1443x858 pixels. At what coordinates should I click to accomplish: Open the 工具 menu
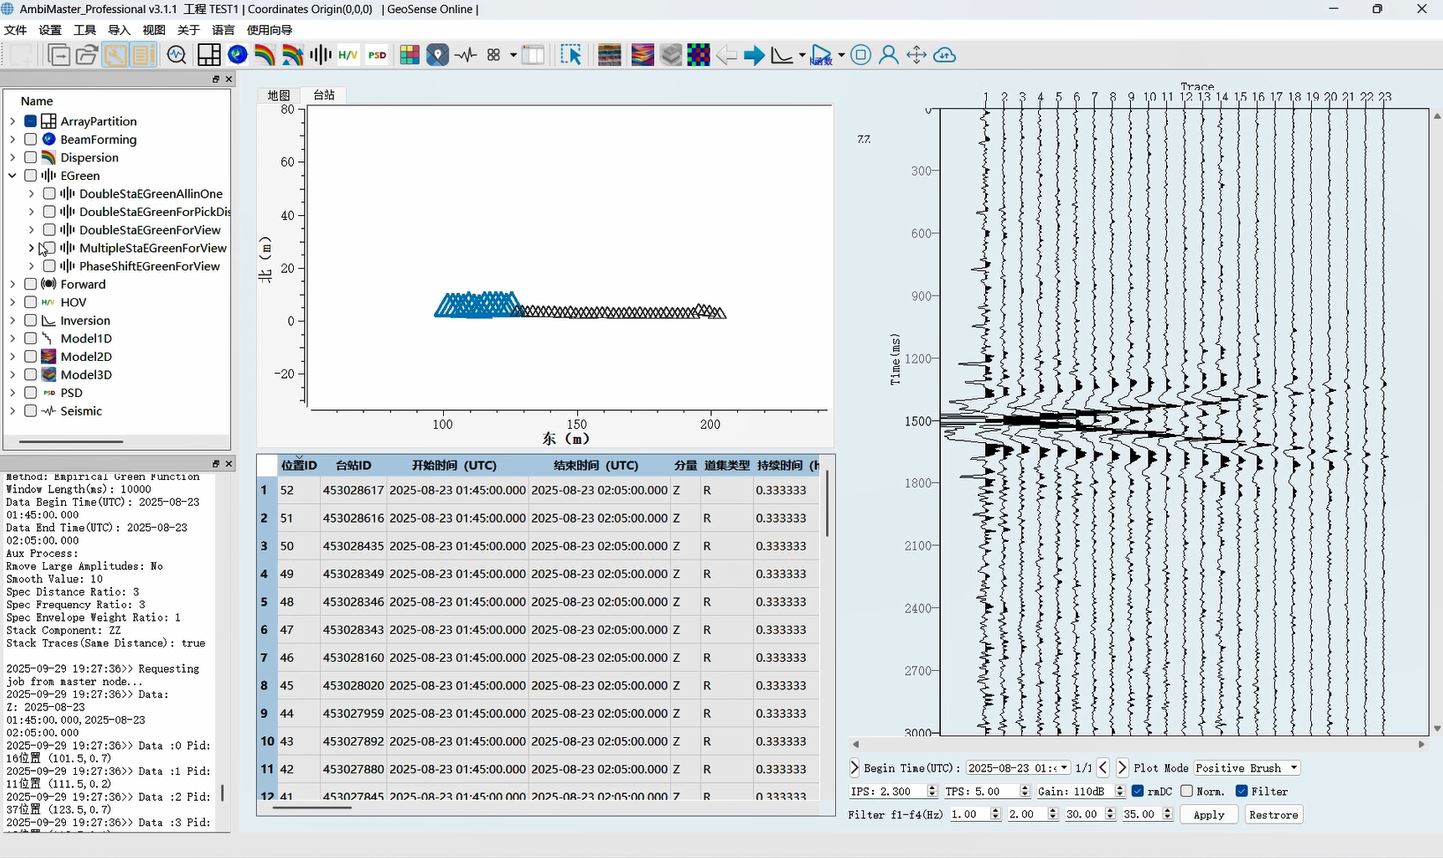pyautogui.click(x=85, y=30)
